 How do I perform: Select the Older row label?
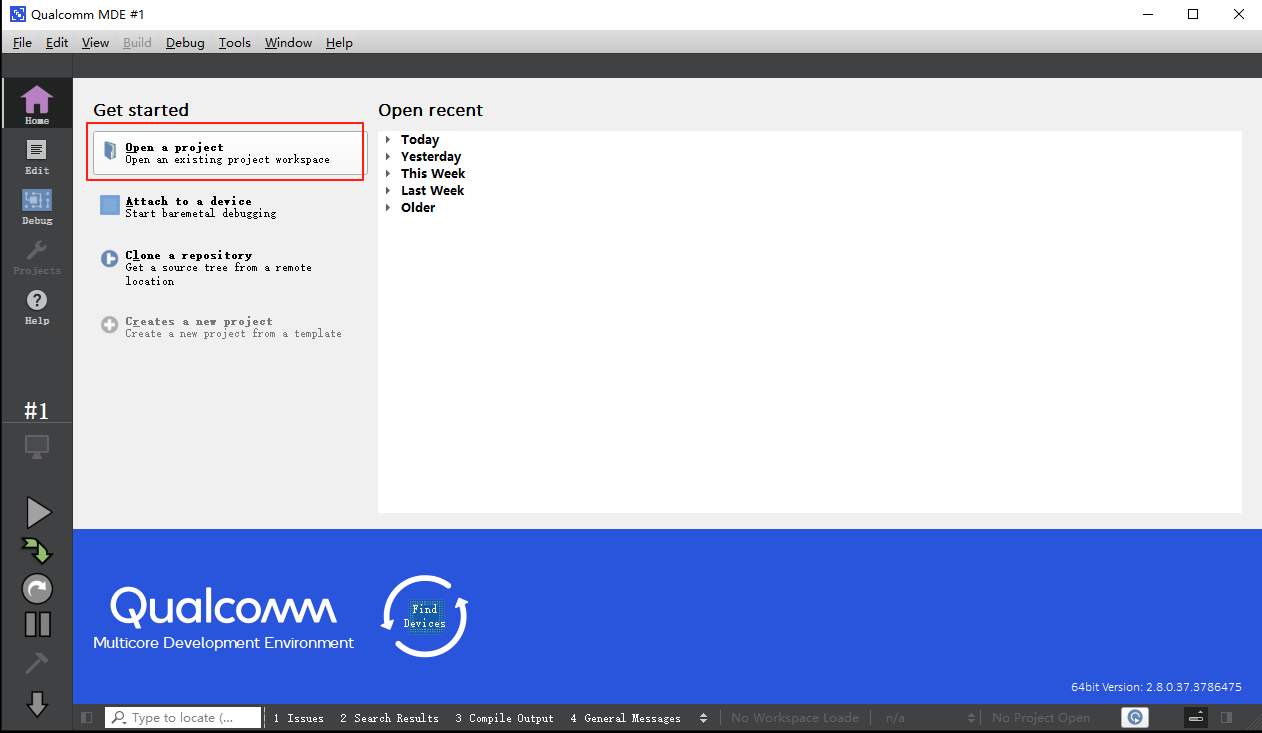click(418, 208)
